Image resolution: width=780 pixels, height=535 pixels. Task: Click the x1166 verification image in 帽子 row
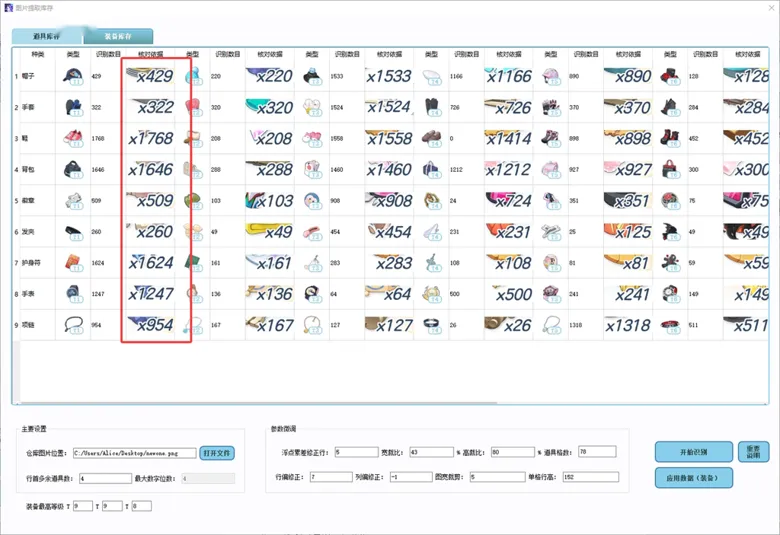(508, 76)
